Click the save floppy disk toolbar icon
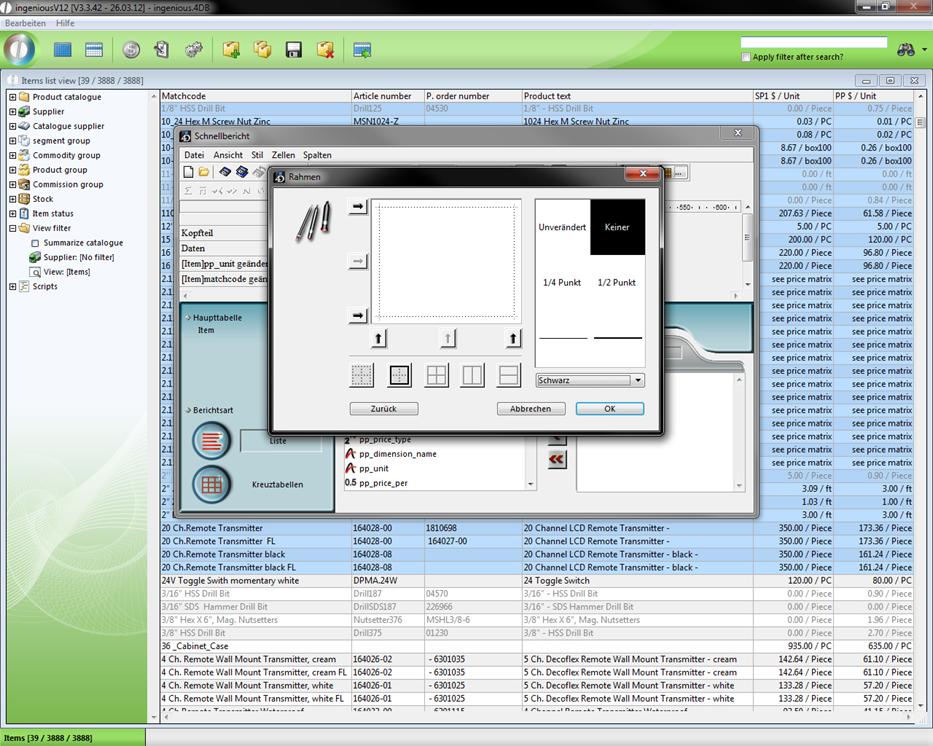The width and height of the screenshot is (933, 746). [294, 49]
